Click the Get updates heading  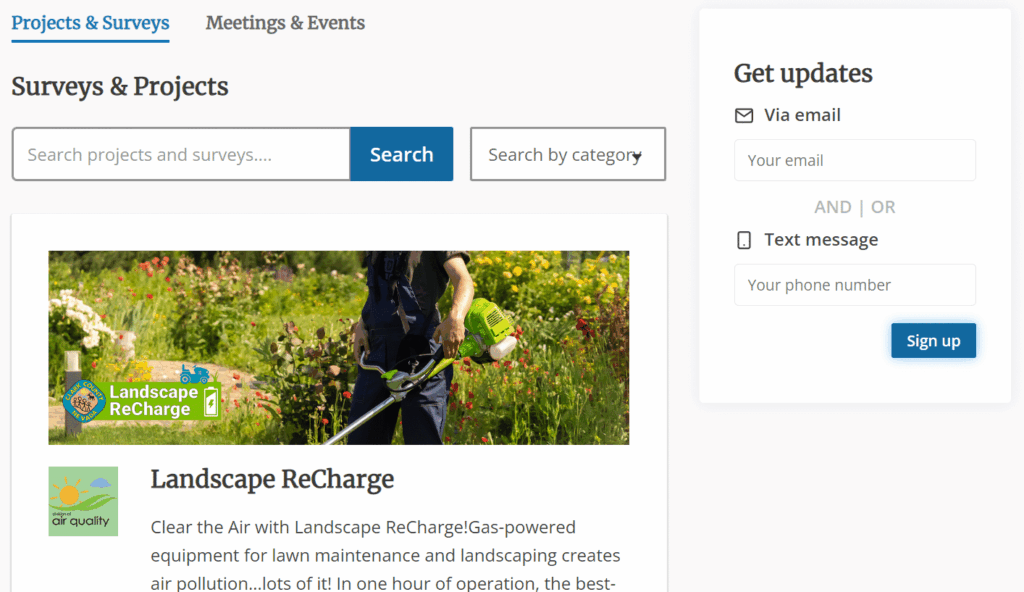[803, 74]
